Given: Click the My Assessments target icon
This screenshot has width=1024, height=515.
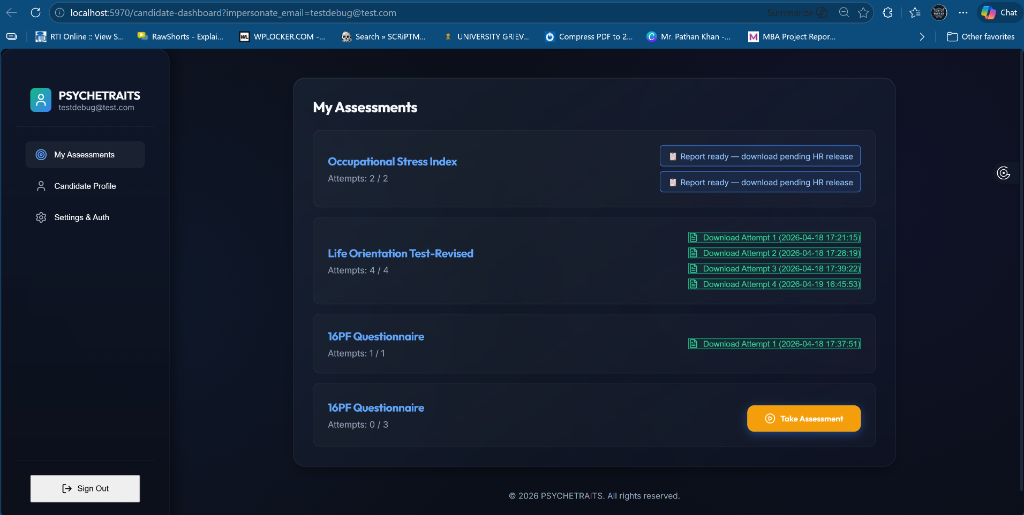Looking at the screenshot, I should pos(41,155).
